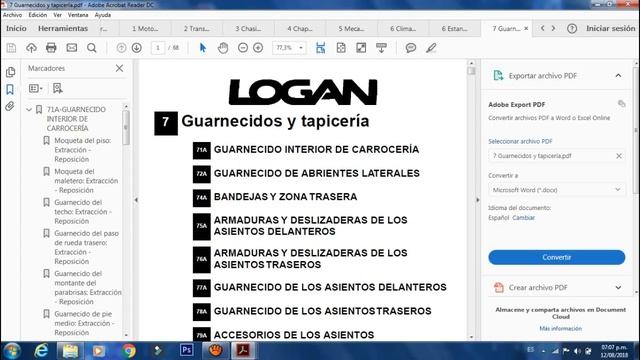Image resolution: width=640 pixels, height=360 pixels.
Task: Open bookmark options list dropdown
Action: pos(36,88)
